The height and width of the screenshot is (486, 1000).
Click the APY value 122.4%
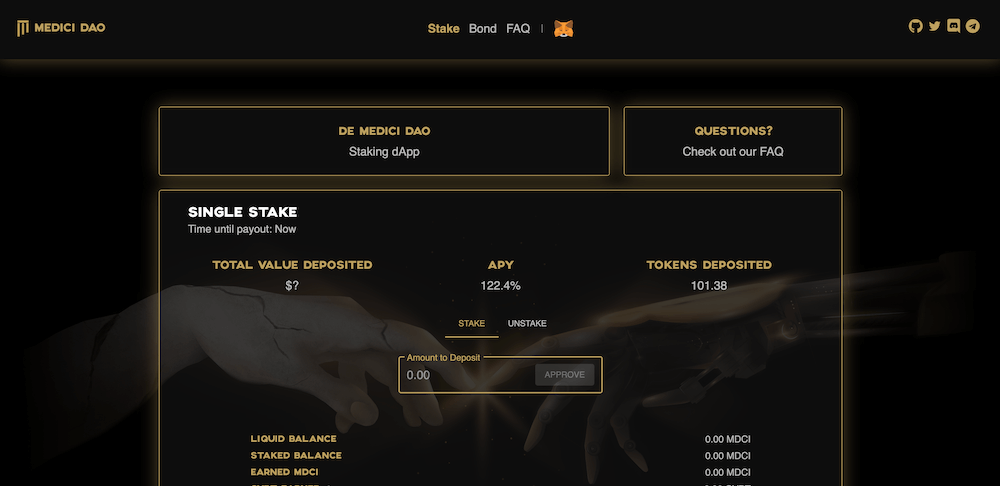tap(500, 286)
